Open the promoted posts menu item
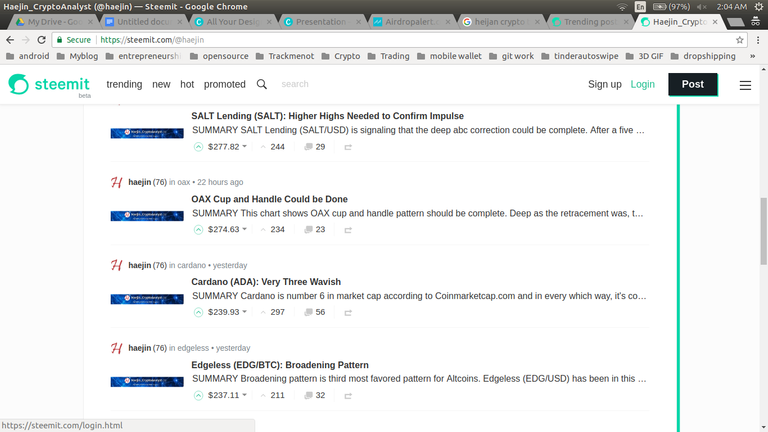768x432 pixels. click(x=225, y=84)
